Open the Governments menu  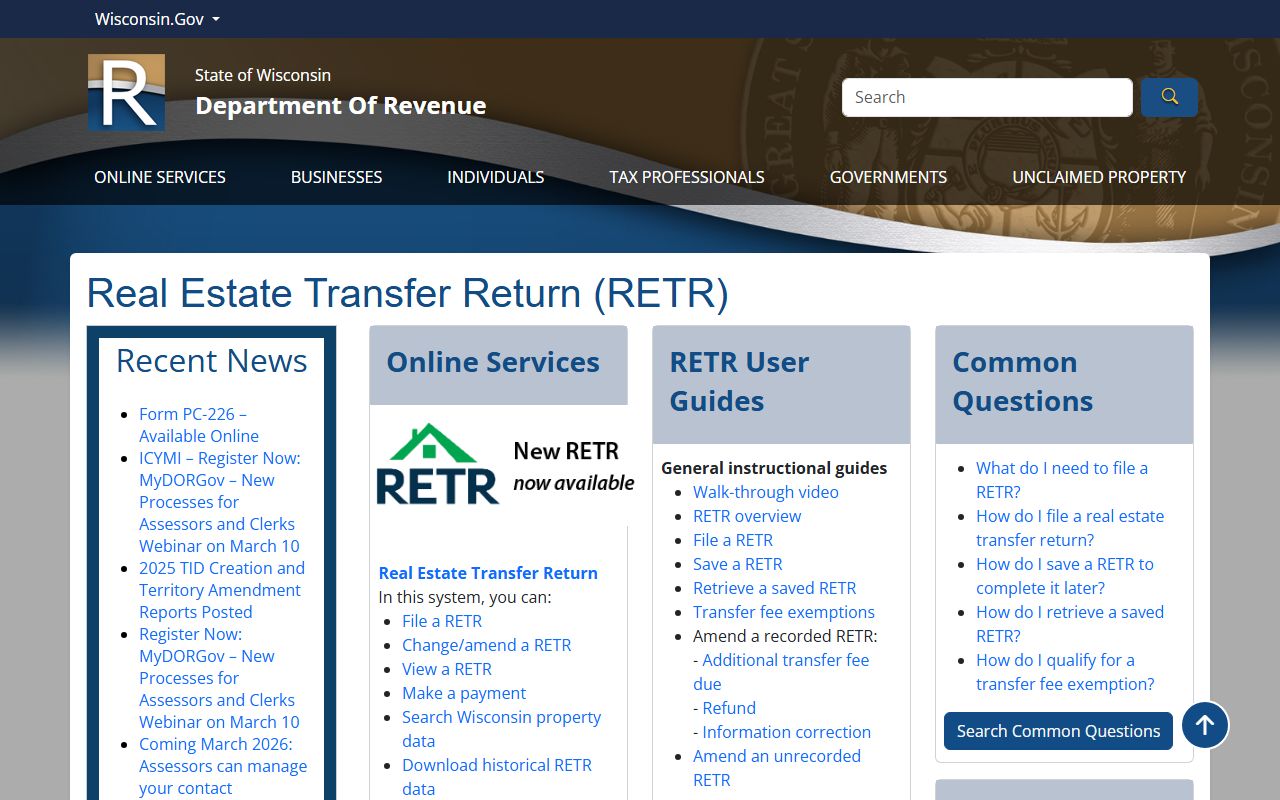pyautogui.click(x=888, y=177)
